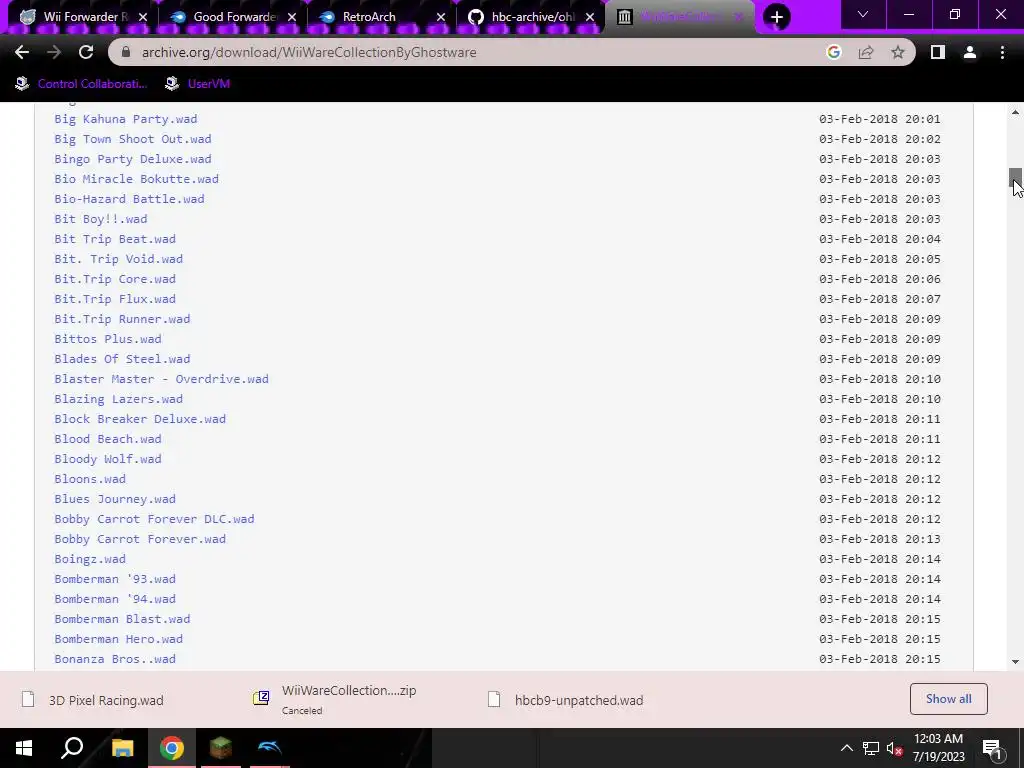The image size is (1024, 768).
Task: Download Bomberman Hero.wad
Action: [x=118, y=639]
